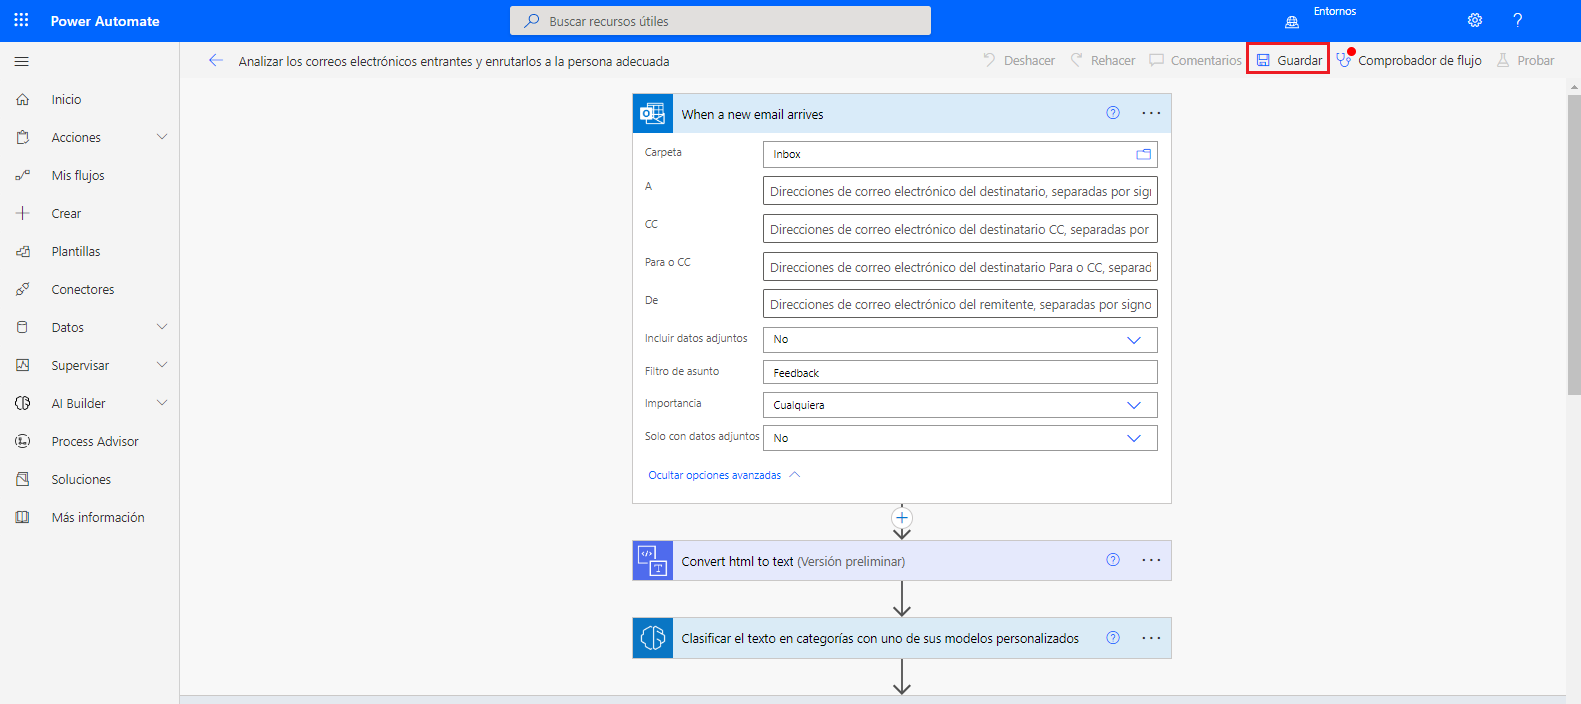
Task: Click the AI Builder brain icon on classify step
Action: pos(653,638)
